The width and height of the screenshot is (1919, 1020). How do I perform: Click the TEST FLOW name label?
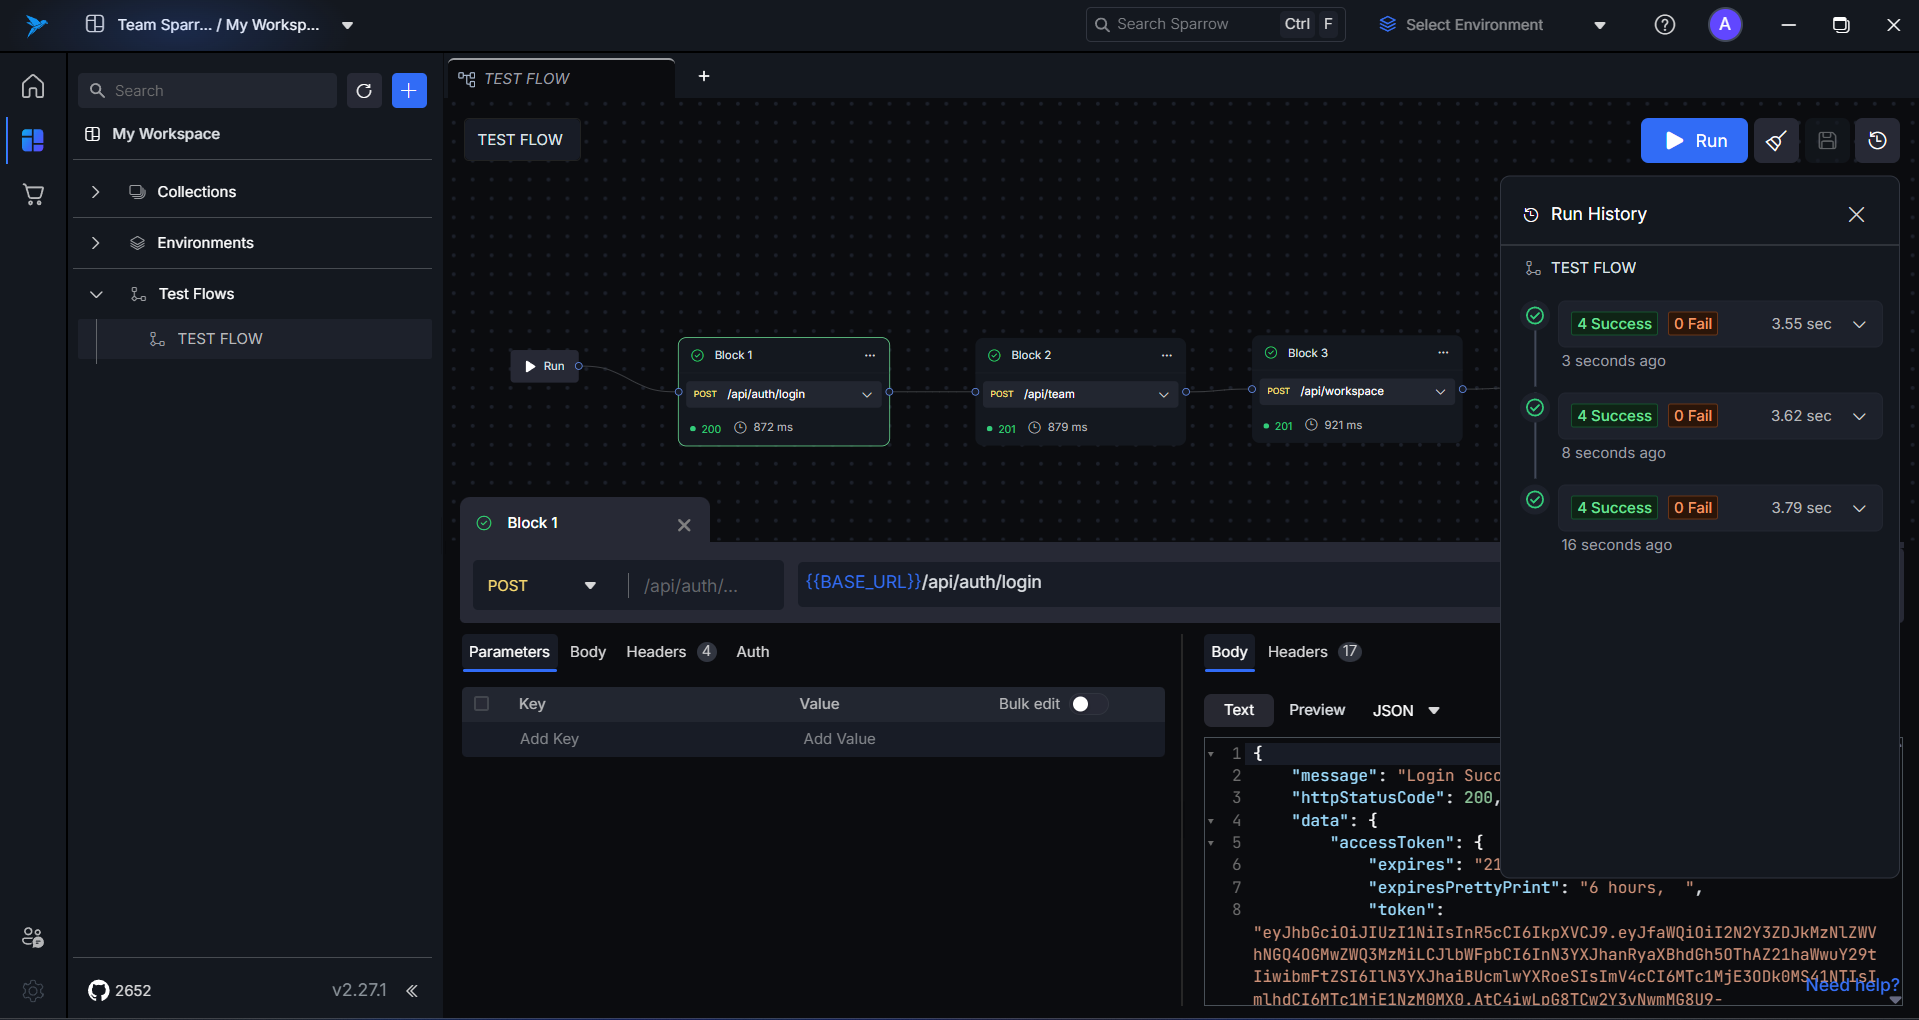pos(520,140)
